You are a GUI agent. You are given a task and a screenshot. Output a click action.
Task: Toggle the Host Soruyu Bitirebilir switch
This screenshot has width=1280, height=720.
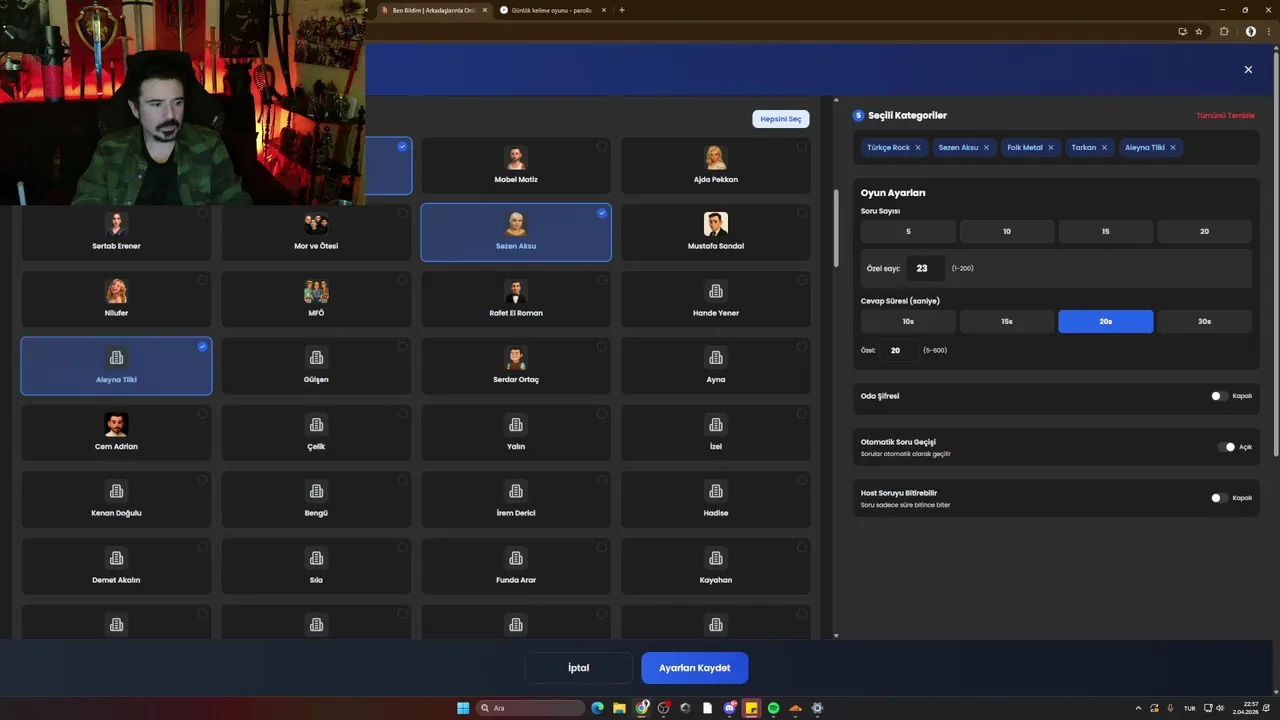[x=1219, y=498]
